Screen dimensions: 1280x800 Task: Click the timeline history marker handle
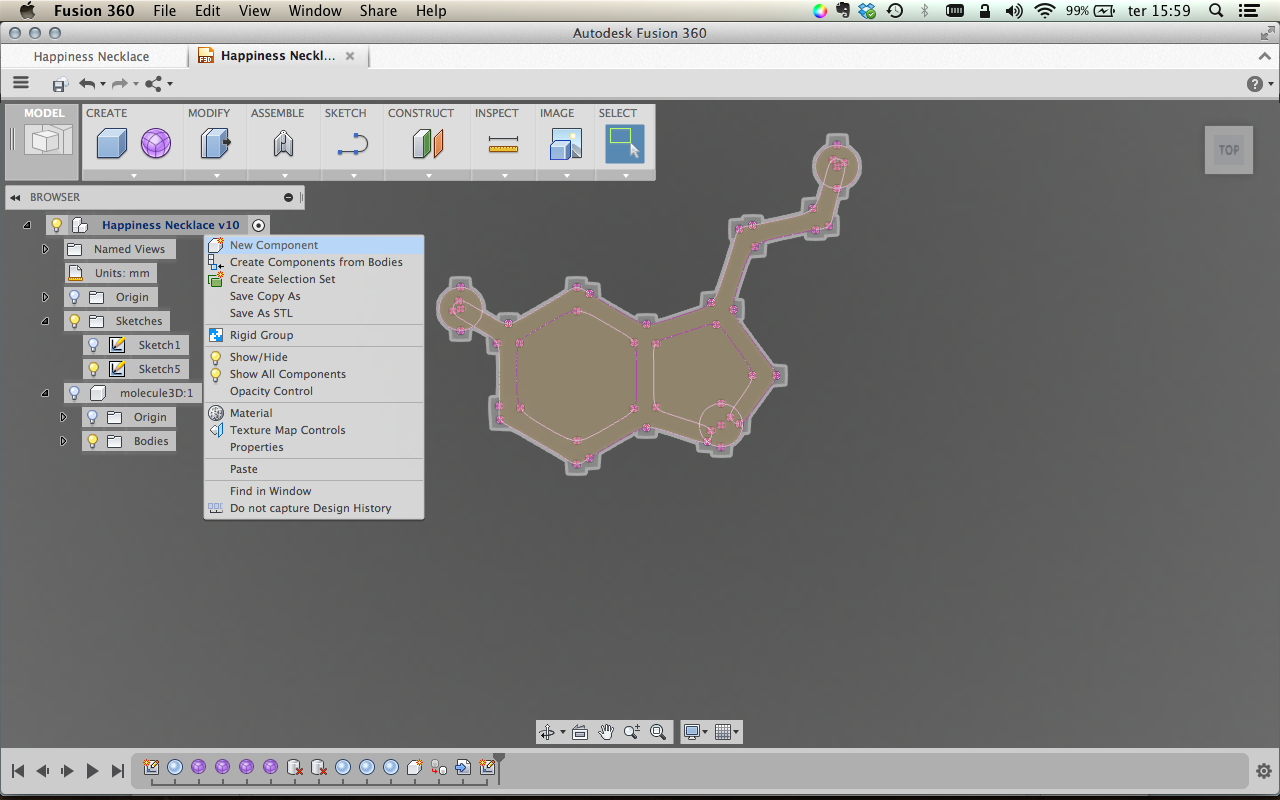[499, 760]
